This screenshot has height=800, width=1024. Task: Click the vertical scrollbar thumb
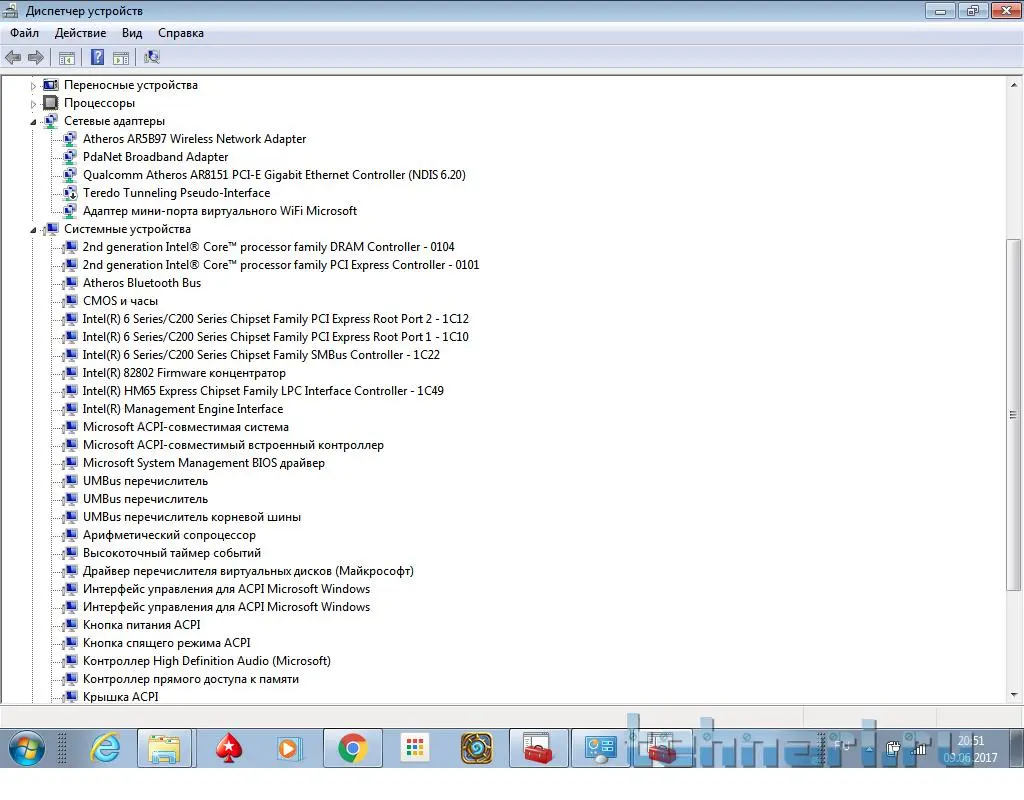pos(1014,414)
